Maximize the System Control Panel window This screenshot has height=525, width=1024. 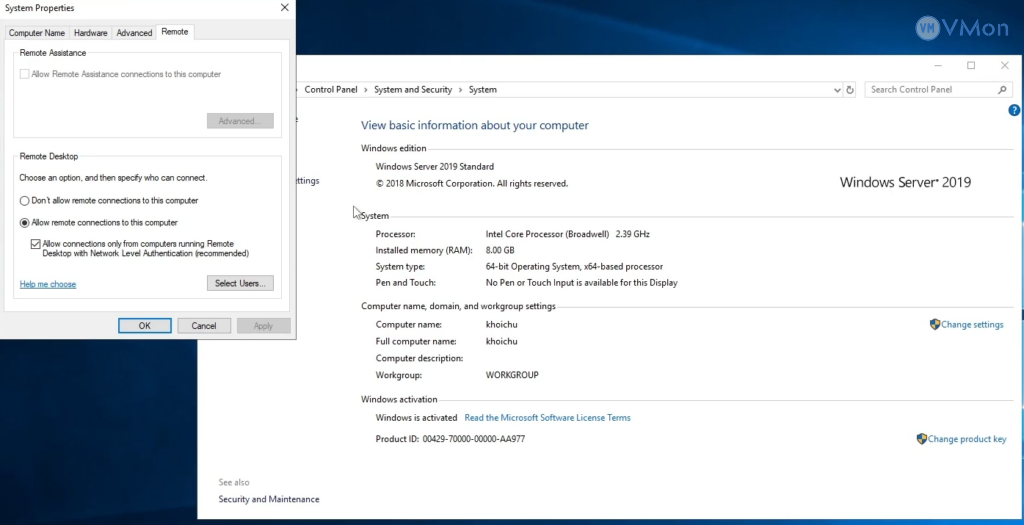[971, 65]
